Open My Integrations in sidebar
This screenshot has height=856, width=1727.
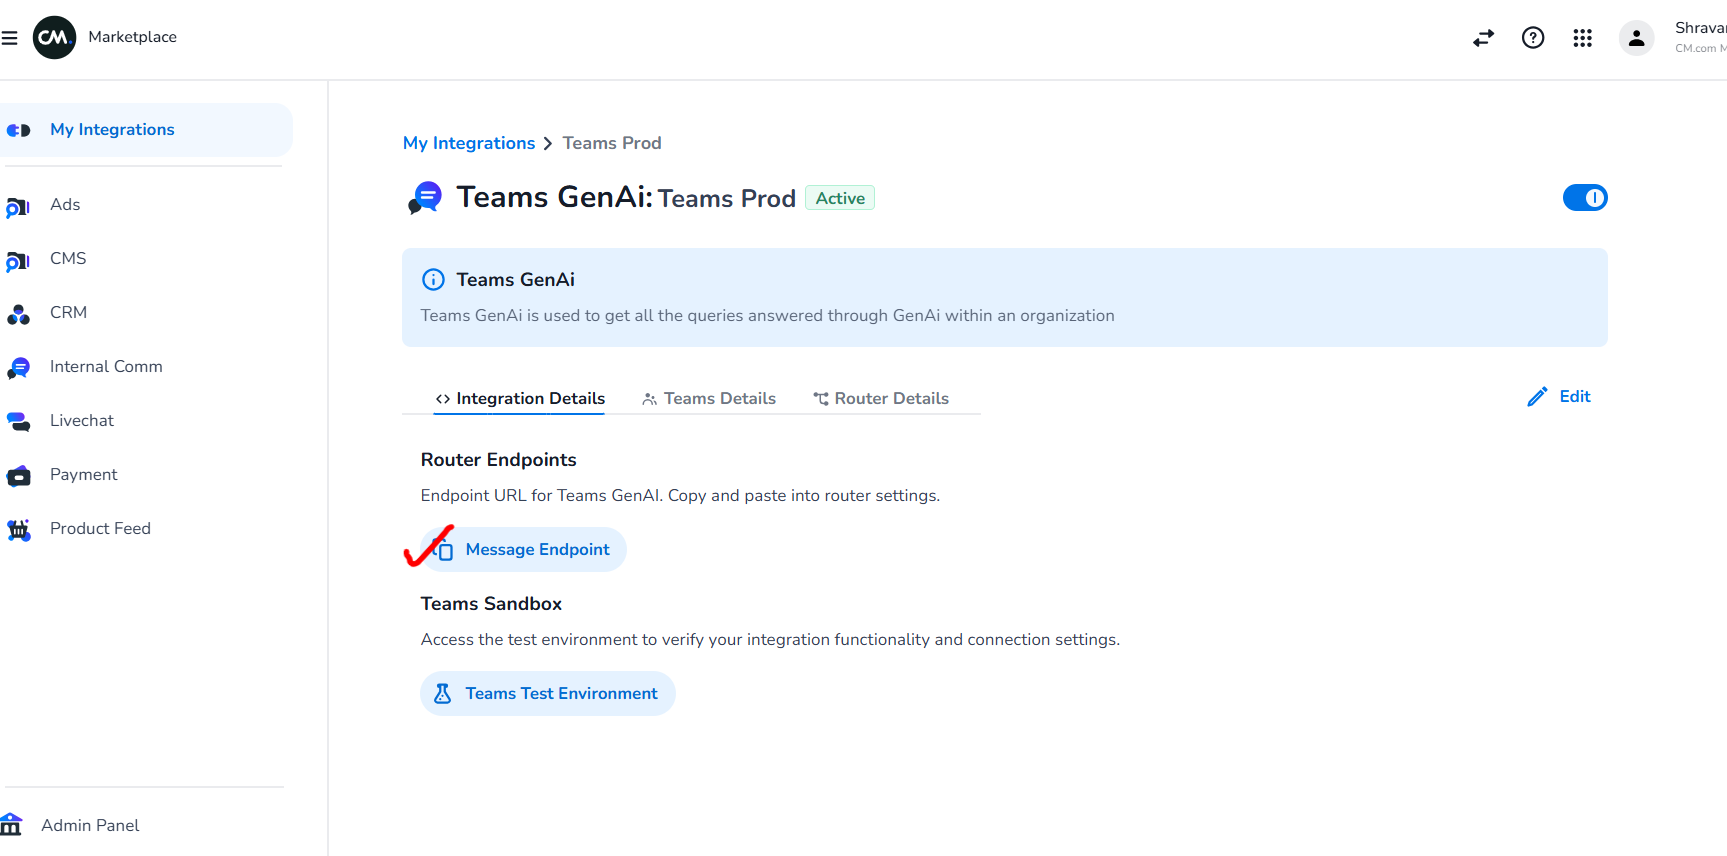tap(147, 130)
